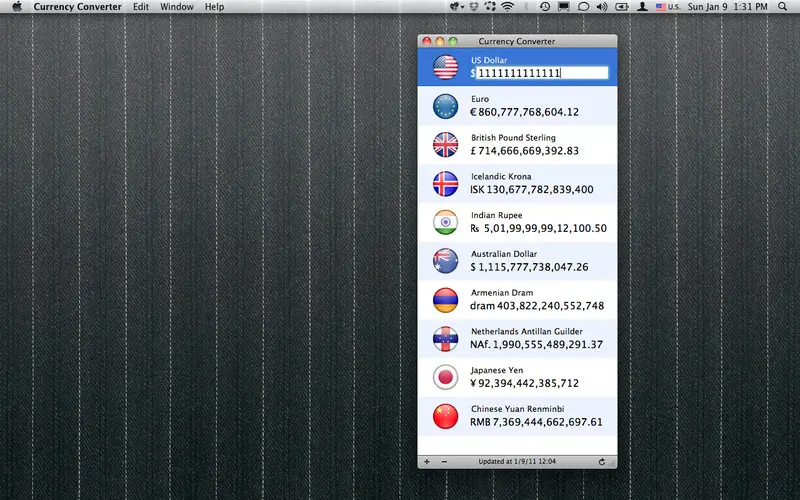
Task: Click the Japanese Yen label
Action: tap(497, 370)
